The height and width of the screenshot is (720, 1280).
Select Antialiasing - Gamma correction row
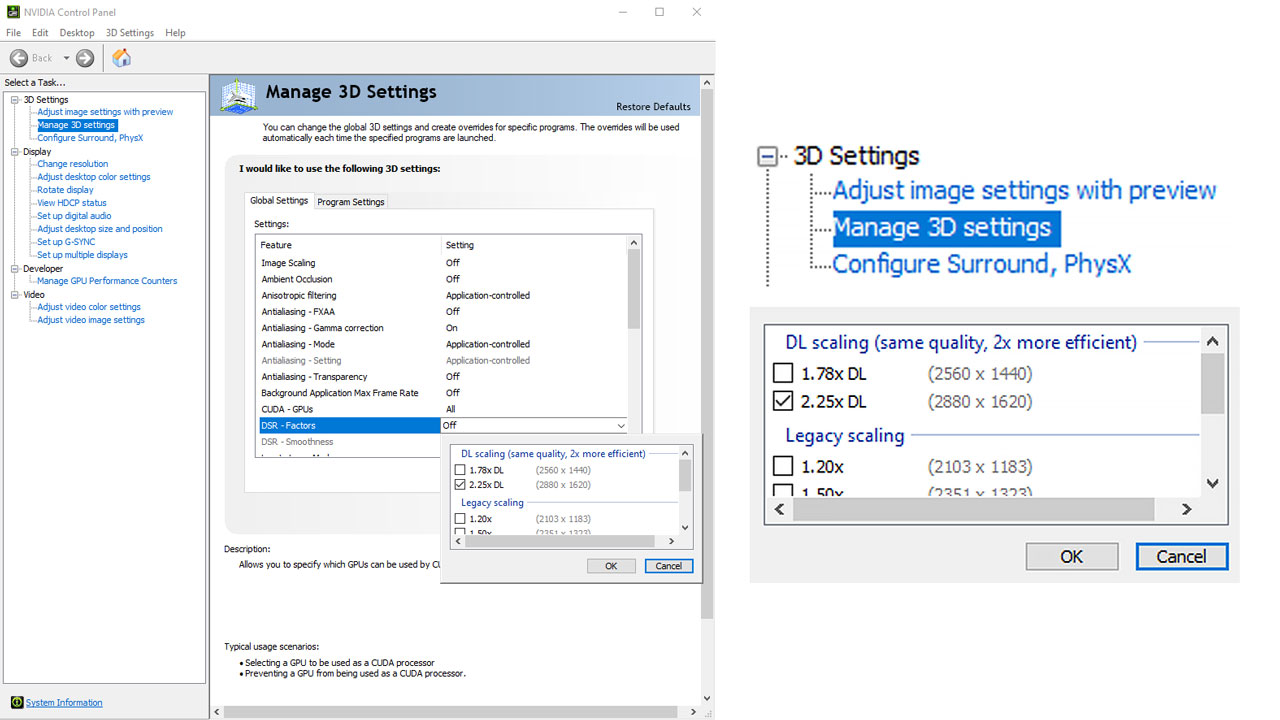(441, 328)
